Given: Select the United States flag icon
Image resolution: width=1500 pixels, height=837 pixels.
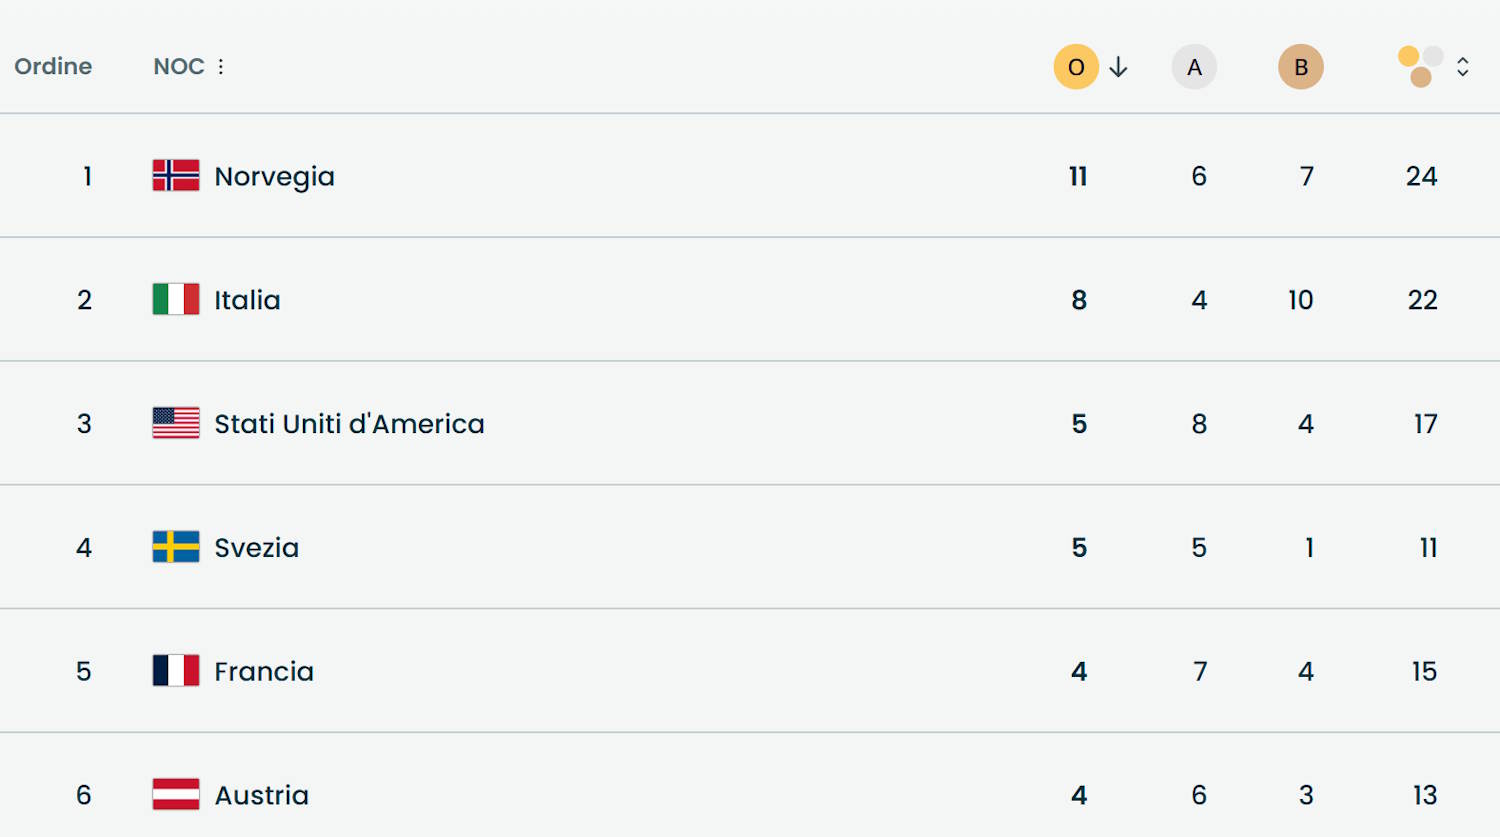Looking at the screenshot, I should (176, 423).
